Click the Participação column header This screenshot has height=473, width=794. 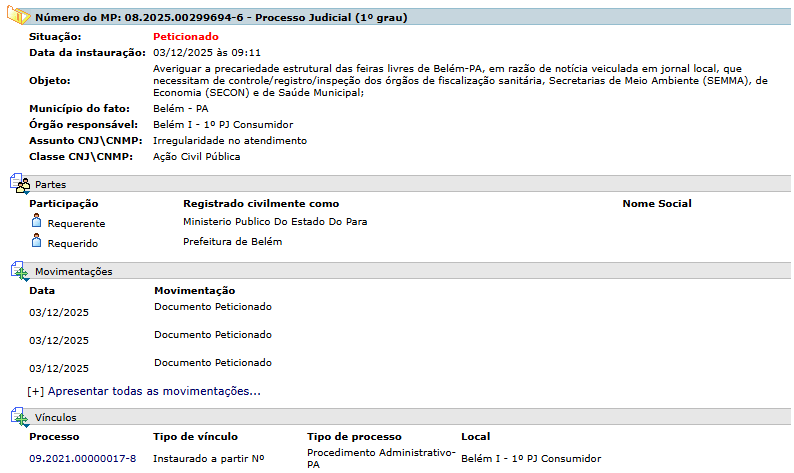pyautogui.click(x=63, y=203)
